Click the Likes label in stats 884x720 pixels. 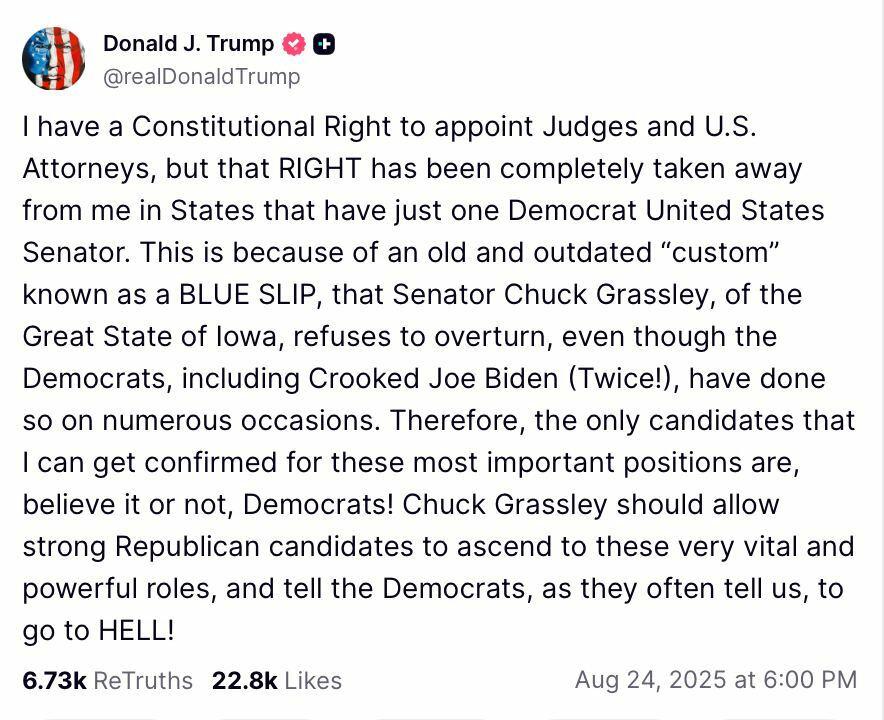[313, 680]
